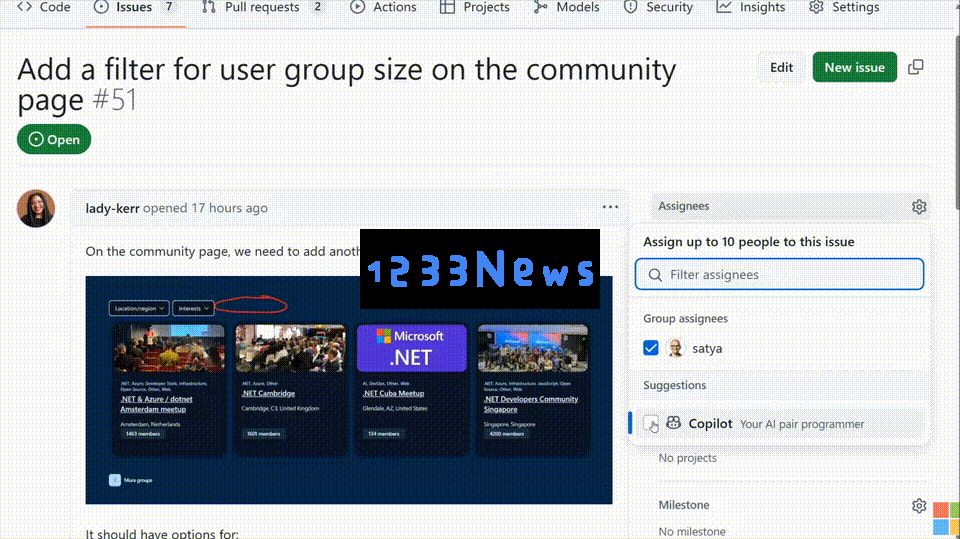The image size is (960, 539).
Task: Click the Issues count badge 7
Action: 169,7
